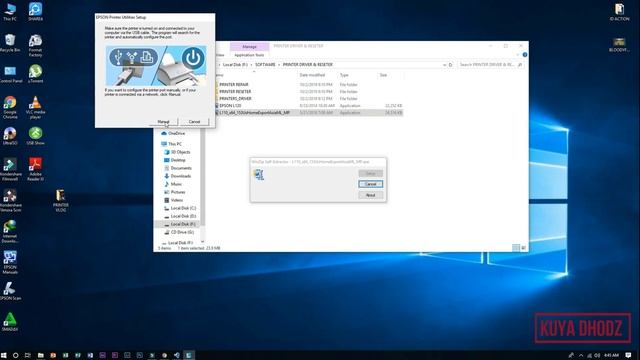Viewport: 640px width, 360px height.
Task: Open Google Chrome desktop icon
Action: pos(10,107)
